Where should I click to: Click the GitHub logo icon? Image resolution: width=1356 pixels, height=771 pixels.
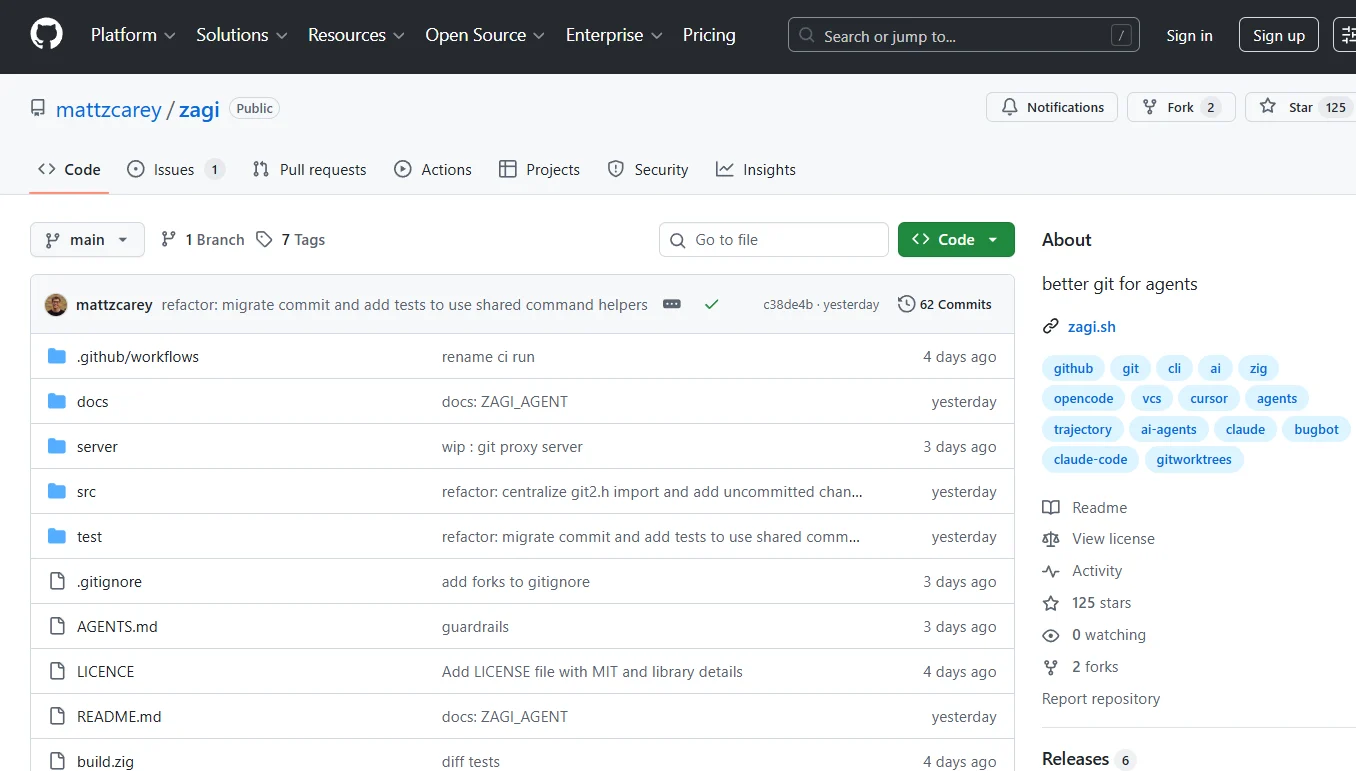click(46, 35)
